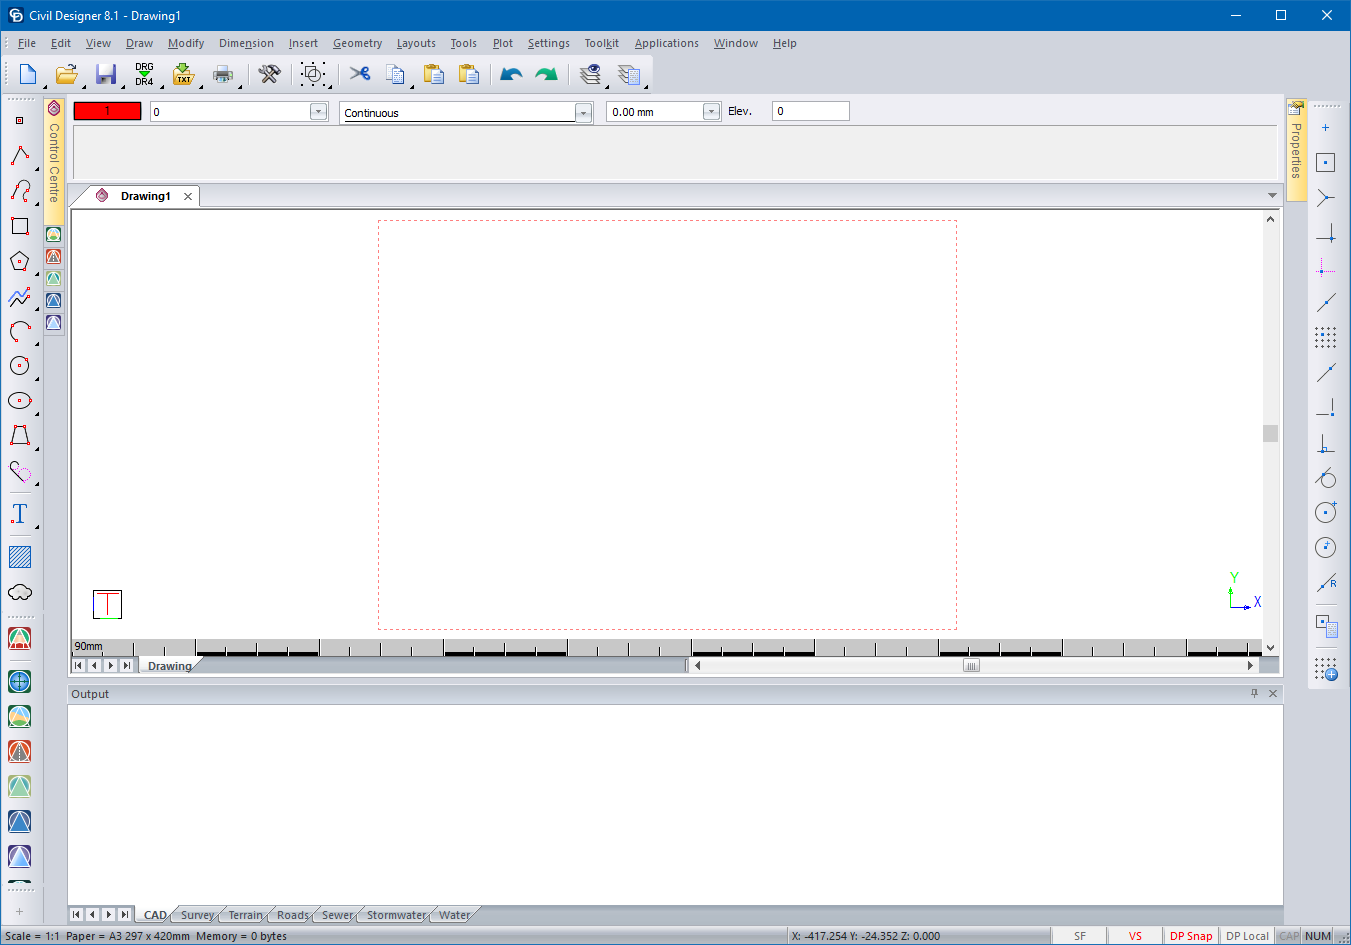
Task: Click the Undo arrow icon
Action: [x=511, y=74]
